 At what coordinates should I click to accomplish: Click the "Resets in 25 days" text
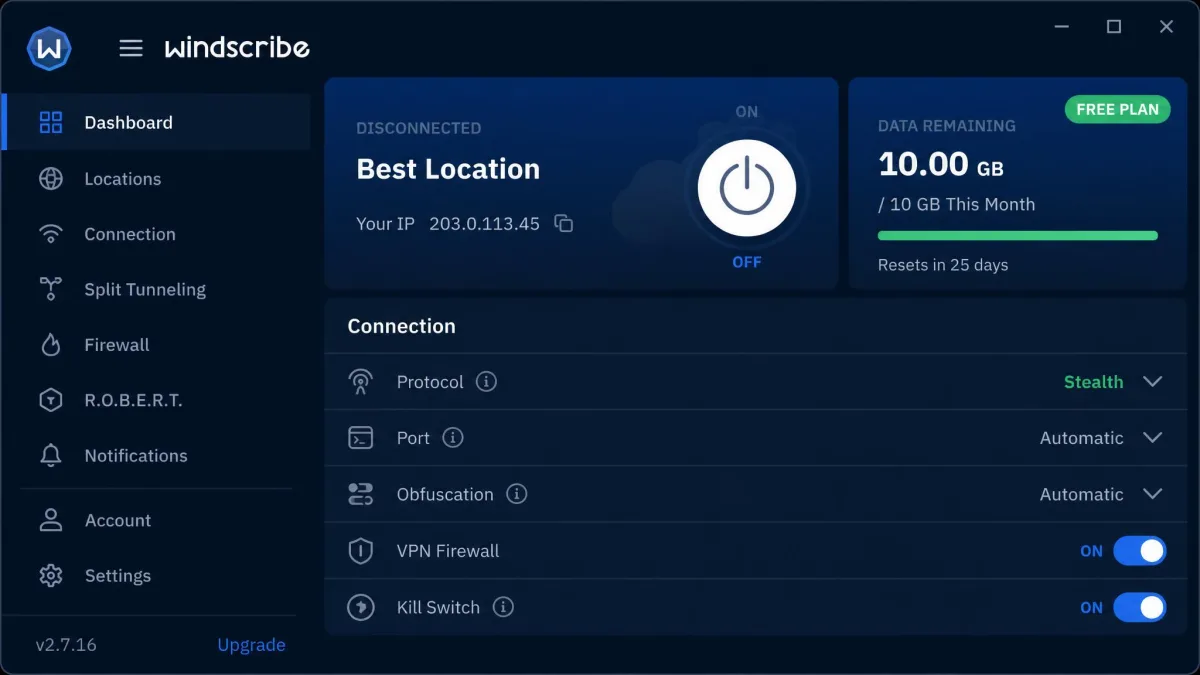click(943, 265)
